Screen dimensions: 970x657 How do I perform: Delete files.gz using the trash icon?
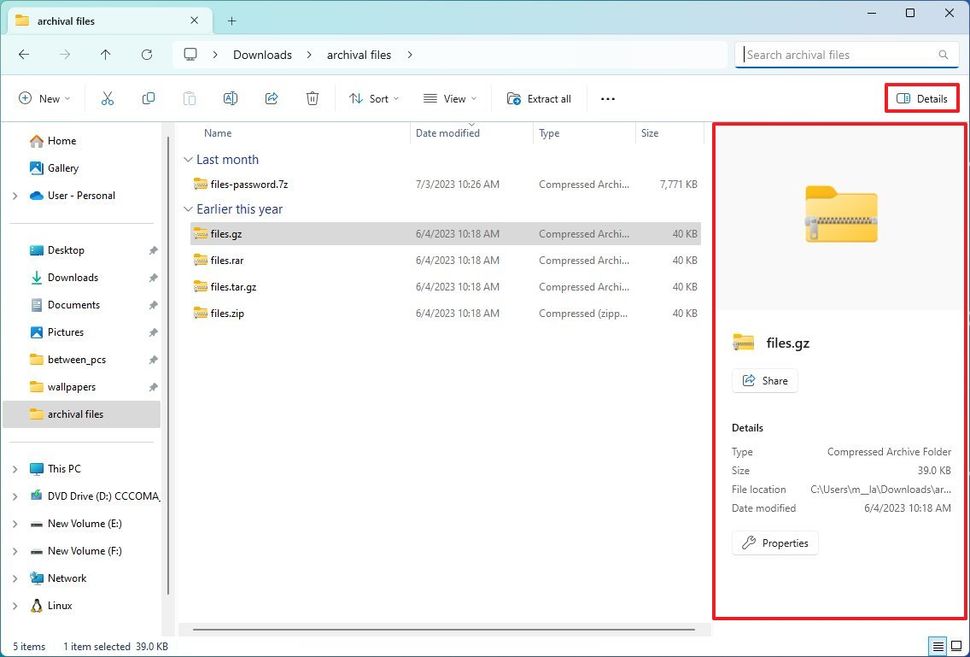click(312, 98)
